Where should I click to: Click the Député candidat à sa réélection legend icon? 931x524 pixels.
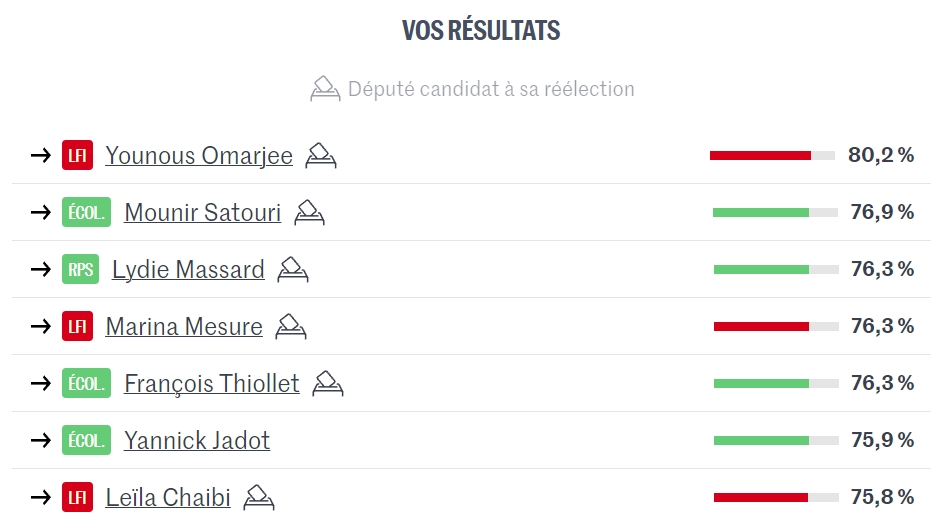point(326,89)
